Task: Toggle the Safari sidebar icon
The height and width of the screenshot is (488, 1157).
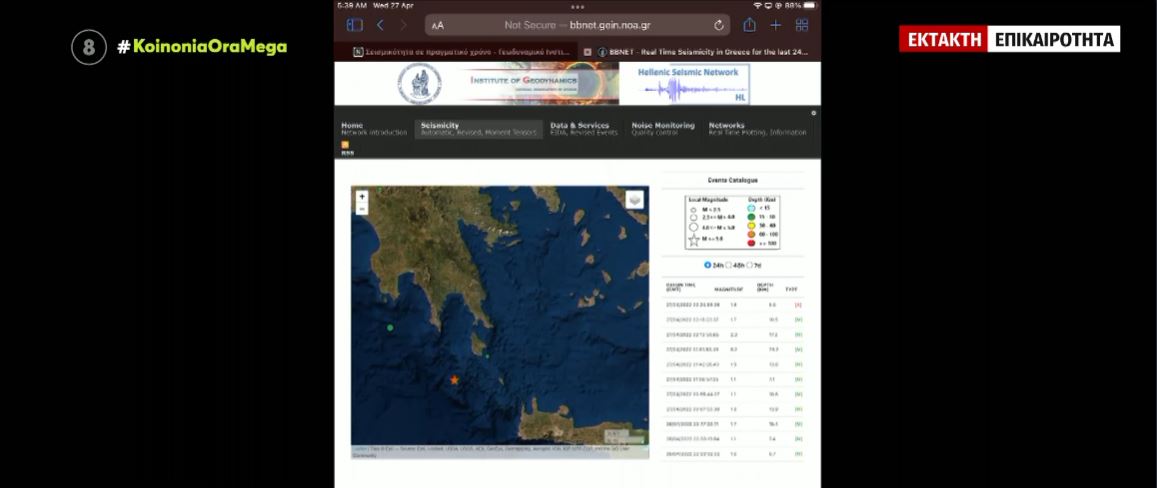Action: (x=355, y=25)
